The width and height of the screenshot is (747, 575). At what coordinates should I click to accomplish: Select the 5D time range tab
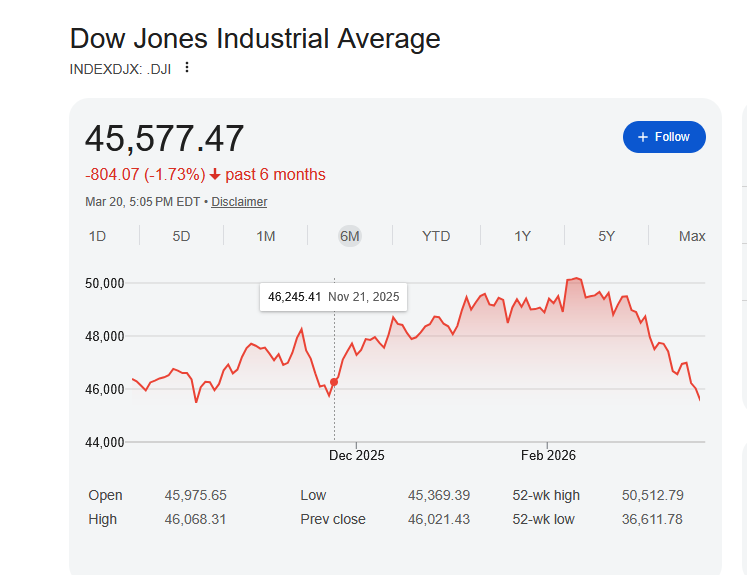[x=181, y=236]
